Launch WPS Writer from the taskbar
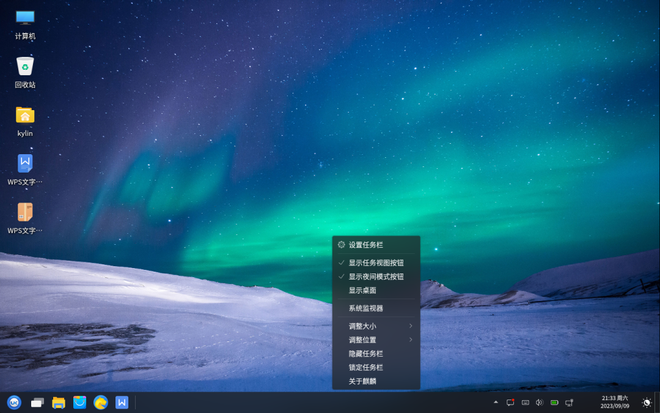 122,402
